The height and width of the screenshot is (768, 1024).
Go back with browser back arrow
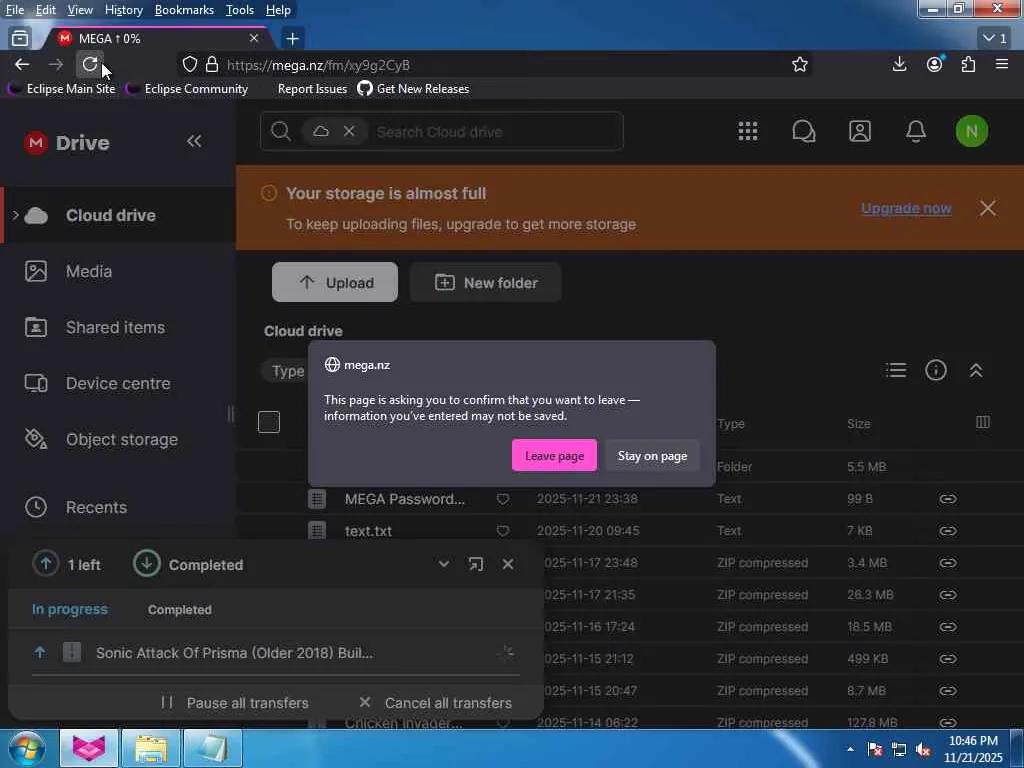[x=22, y=64]
